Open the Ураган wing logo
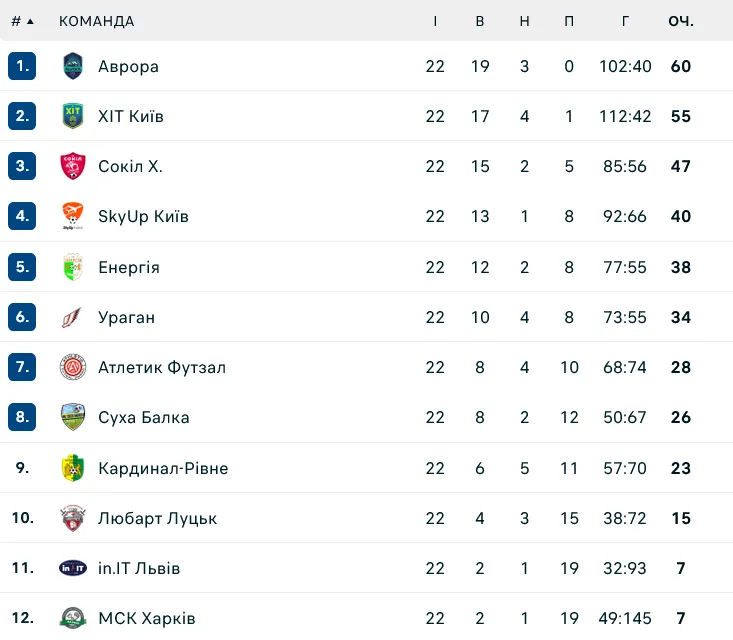Image resolution: width=733 pixels, height=640 pixels. 72,317
